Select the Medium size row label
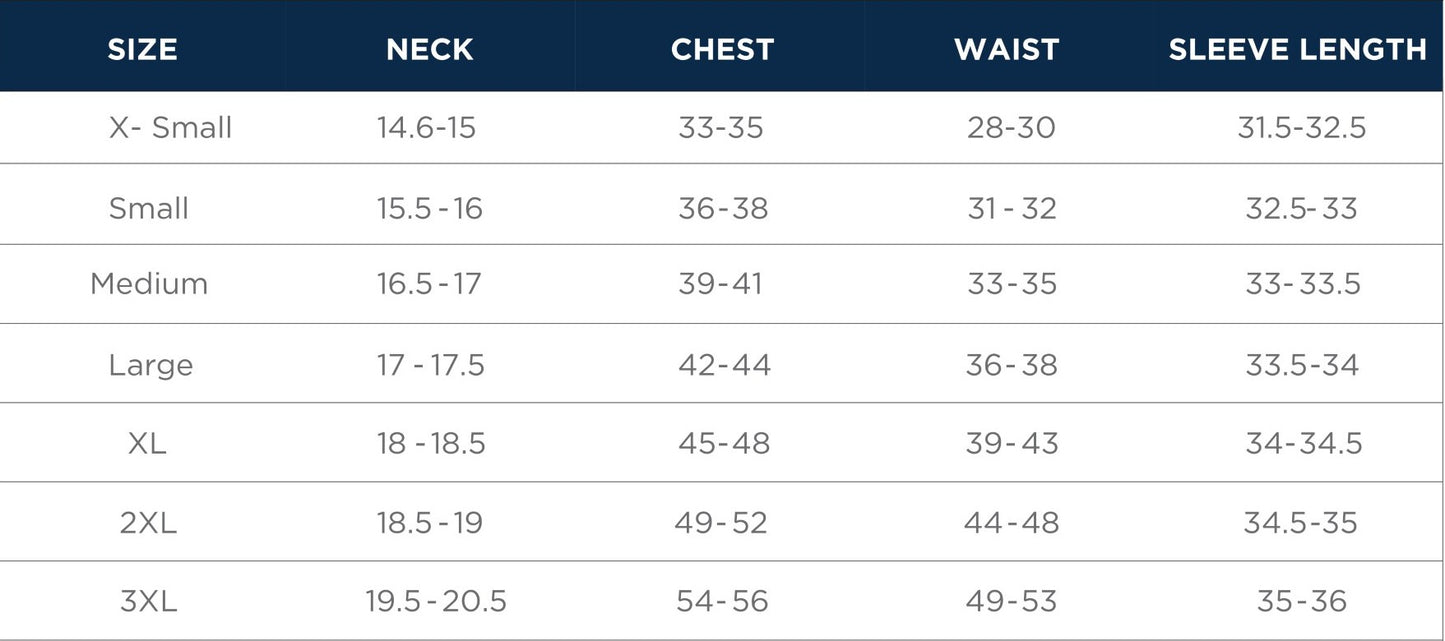Screen dimensions: 1445x641 pyautogui.click(x=149, y=284)
